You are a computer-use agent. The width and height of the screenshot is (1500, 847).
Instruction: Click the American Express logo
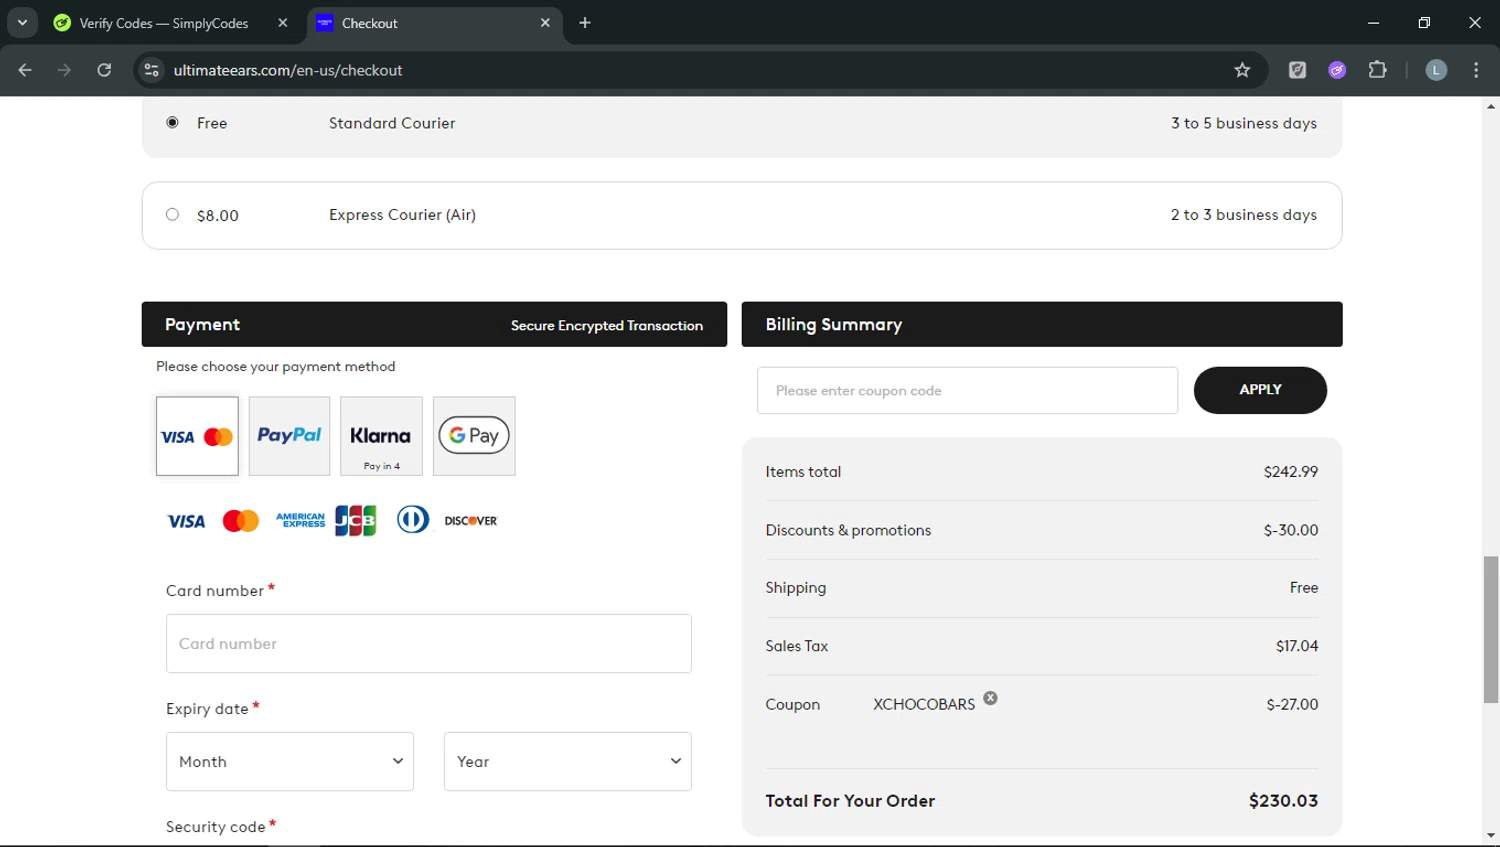point(300,521)
